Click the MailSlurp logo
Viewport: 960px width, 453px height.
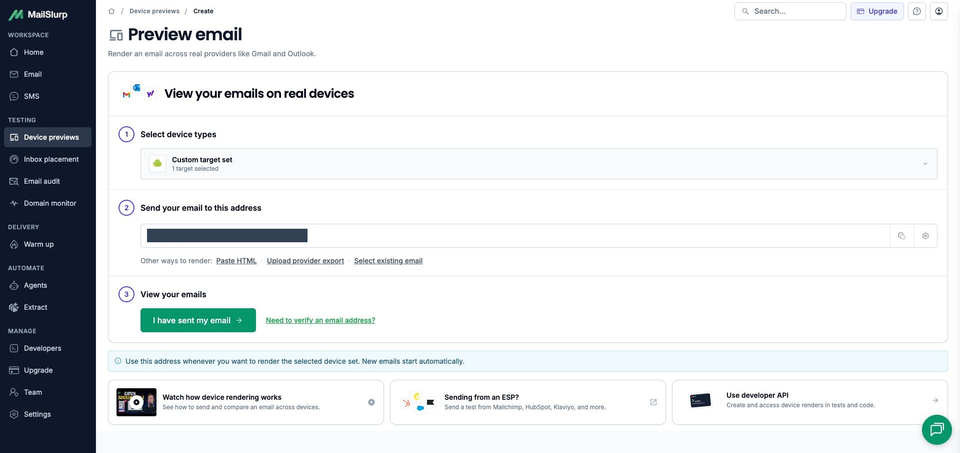[x=38, y=15]
